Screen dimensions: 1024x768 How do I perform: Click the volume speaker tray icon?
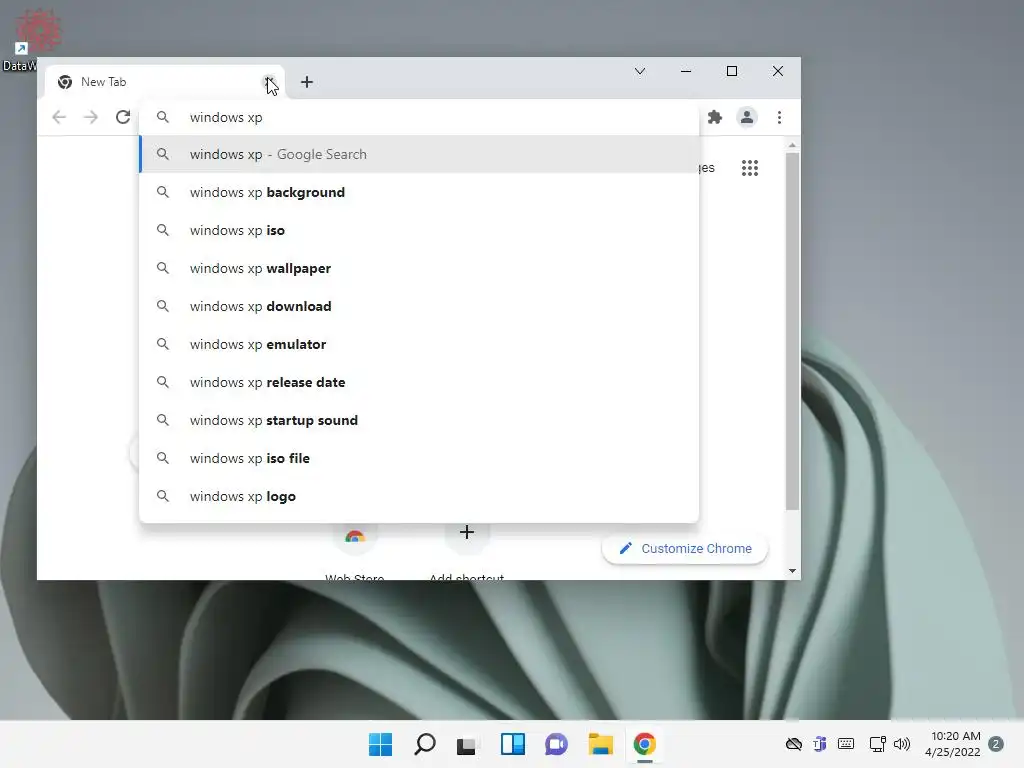(902, 744)
